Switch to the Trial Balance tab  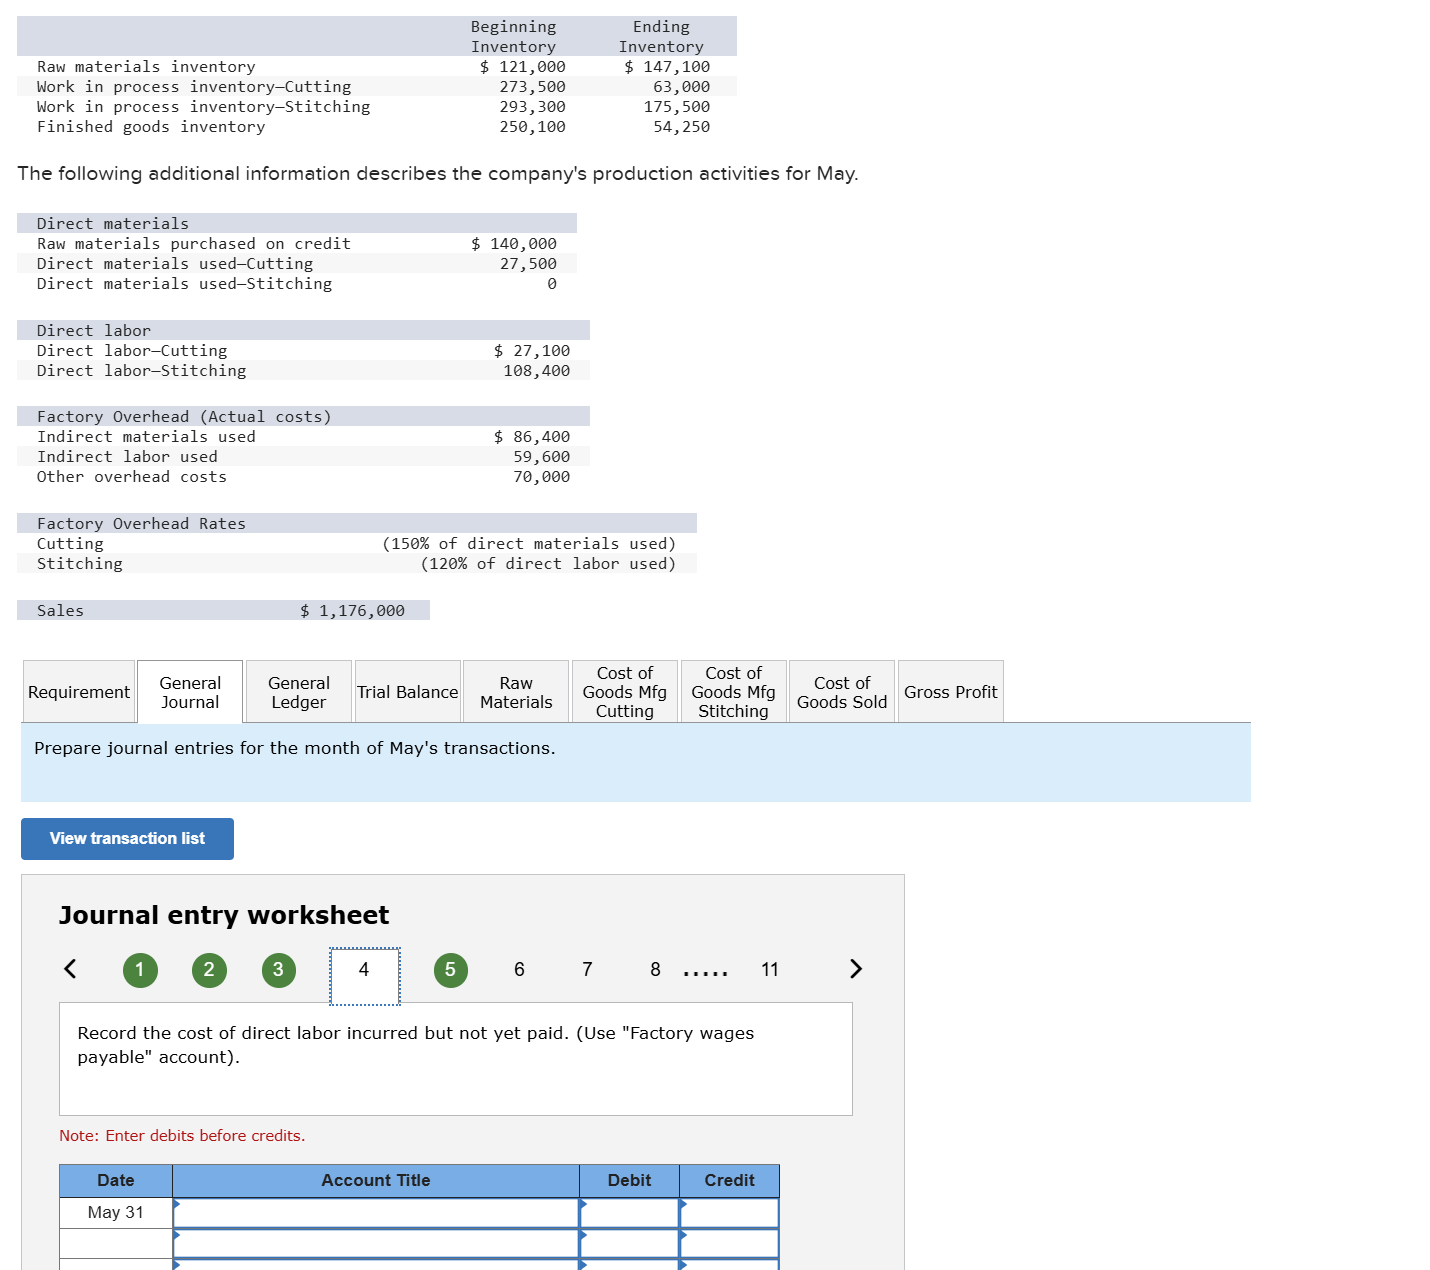point(407,691)
